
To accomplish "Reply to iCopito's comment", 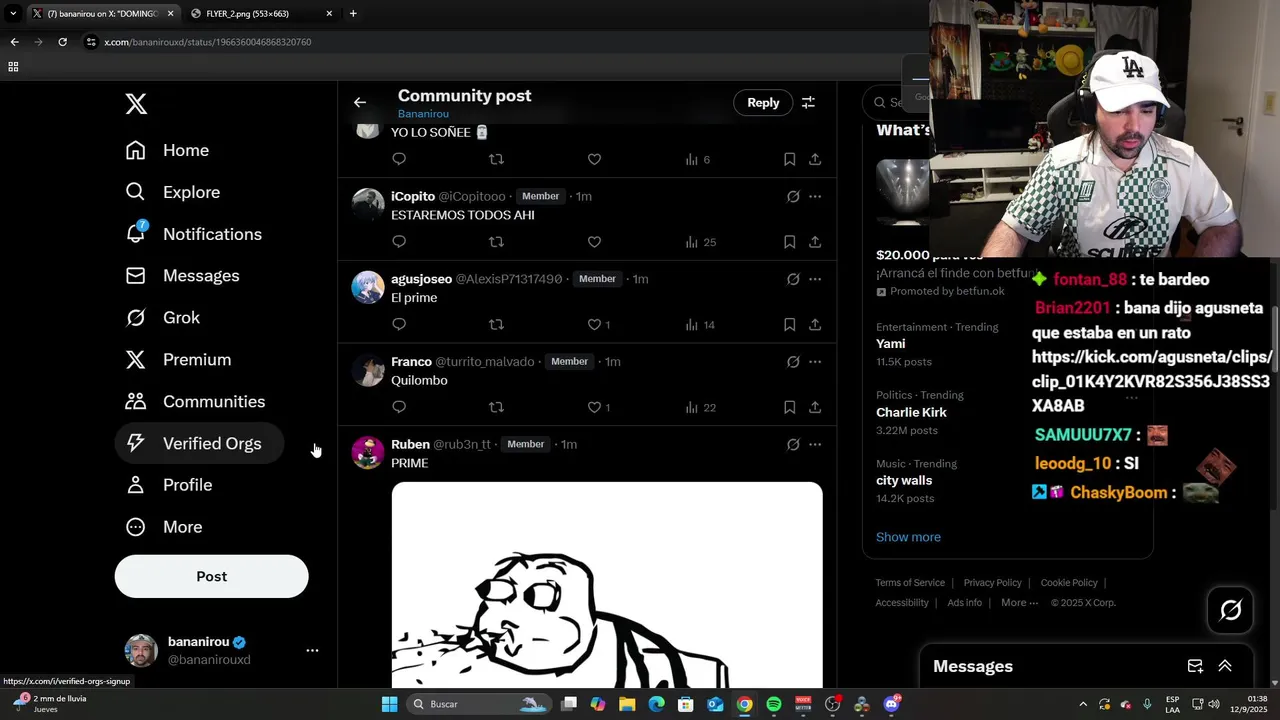I will (x=399, y=242).
